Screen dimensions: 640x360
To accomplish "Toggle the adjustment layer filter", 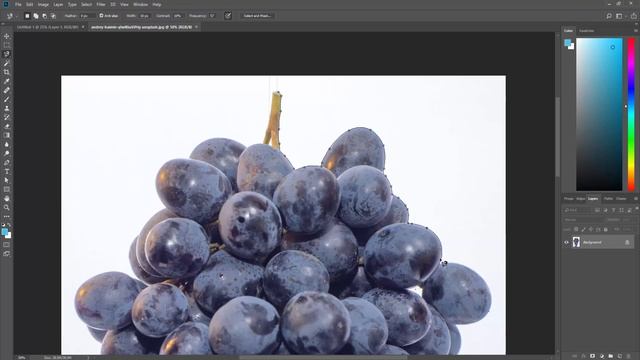I will pyautogui.click(x=605, y=210).
